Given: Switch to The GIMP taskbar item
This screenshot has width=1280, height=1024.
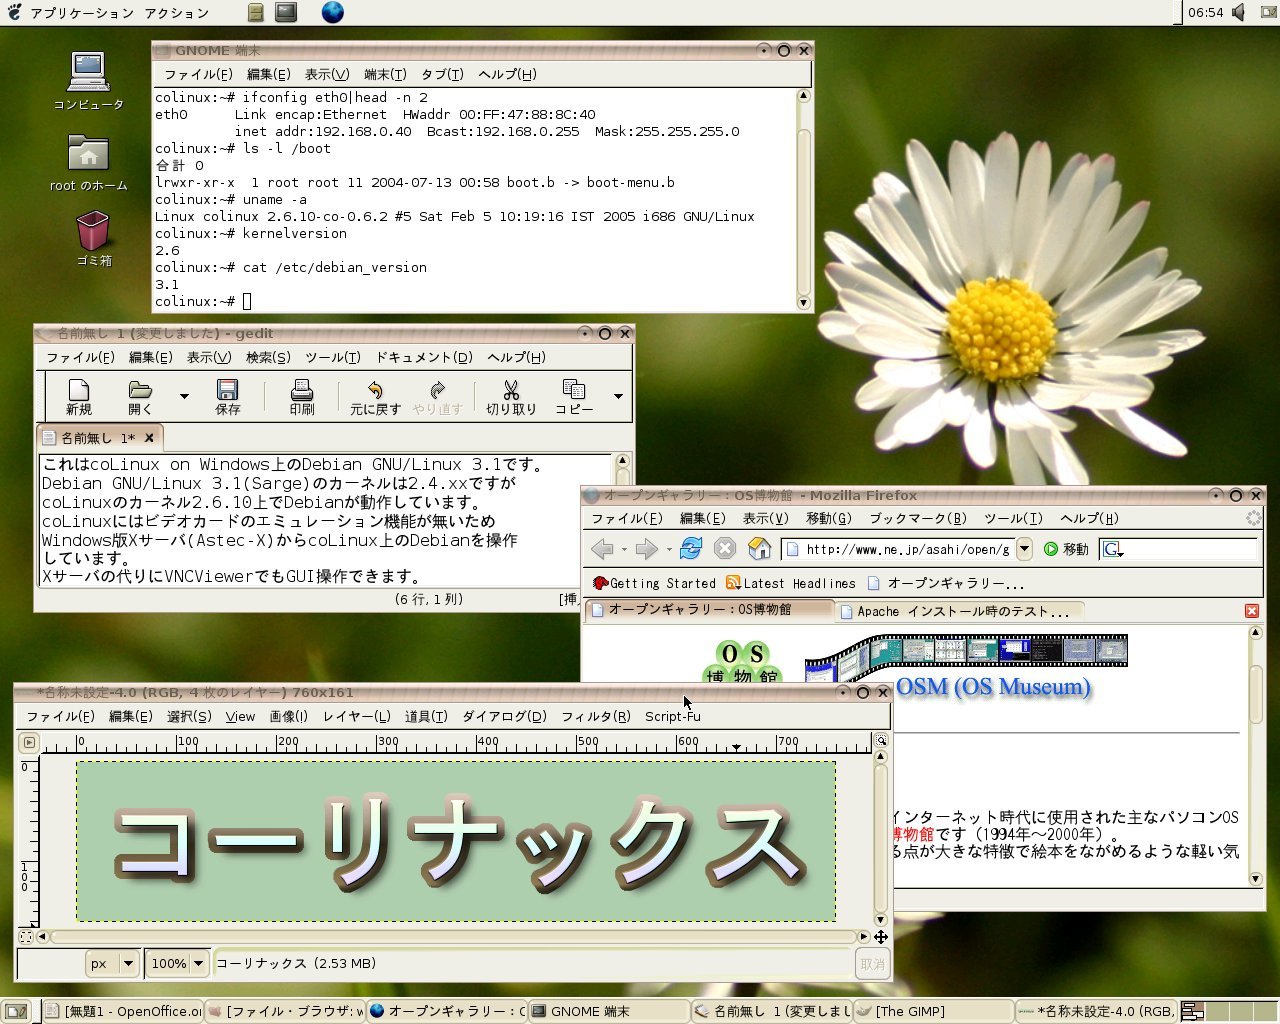Looking at the screenshot, I should click(x=935, y=1011).
